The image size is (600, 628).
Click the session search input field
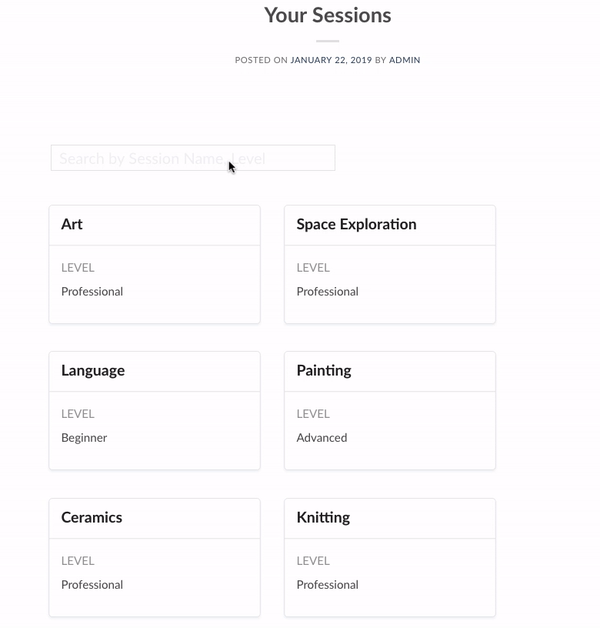click(x=193, y=158)
